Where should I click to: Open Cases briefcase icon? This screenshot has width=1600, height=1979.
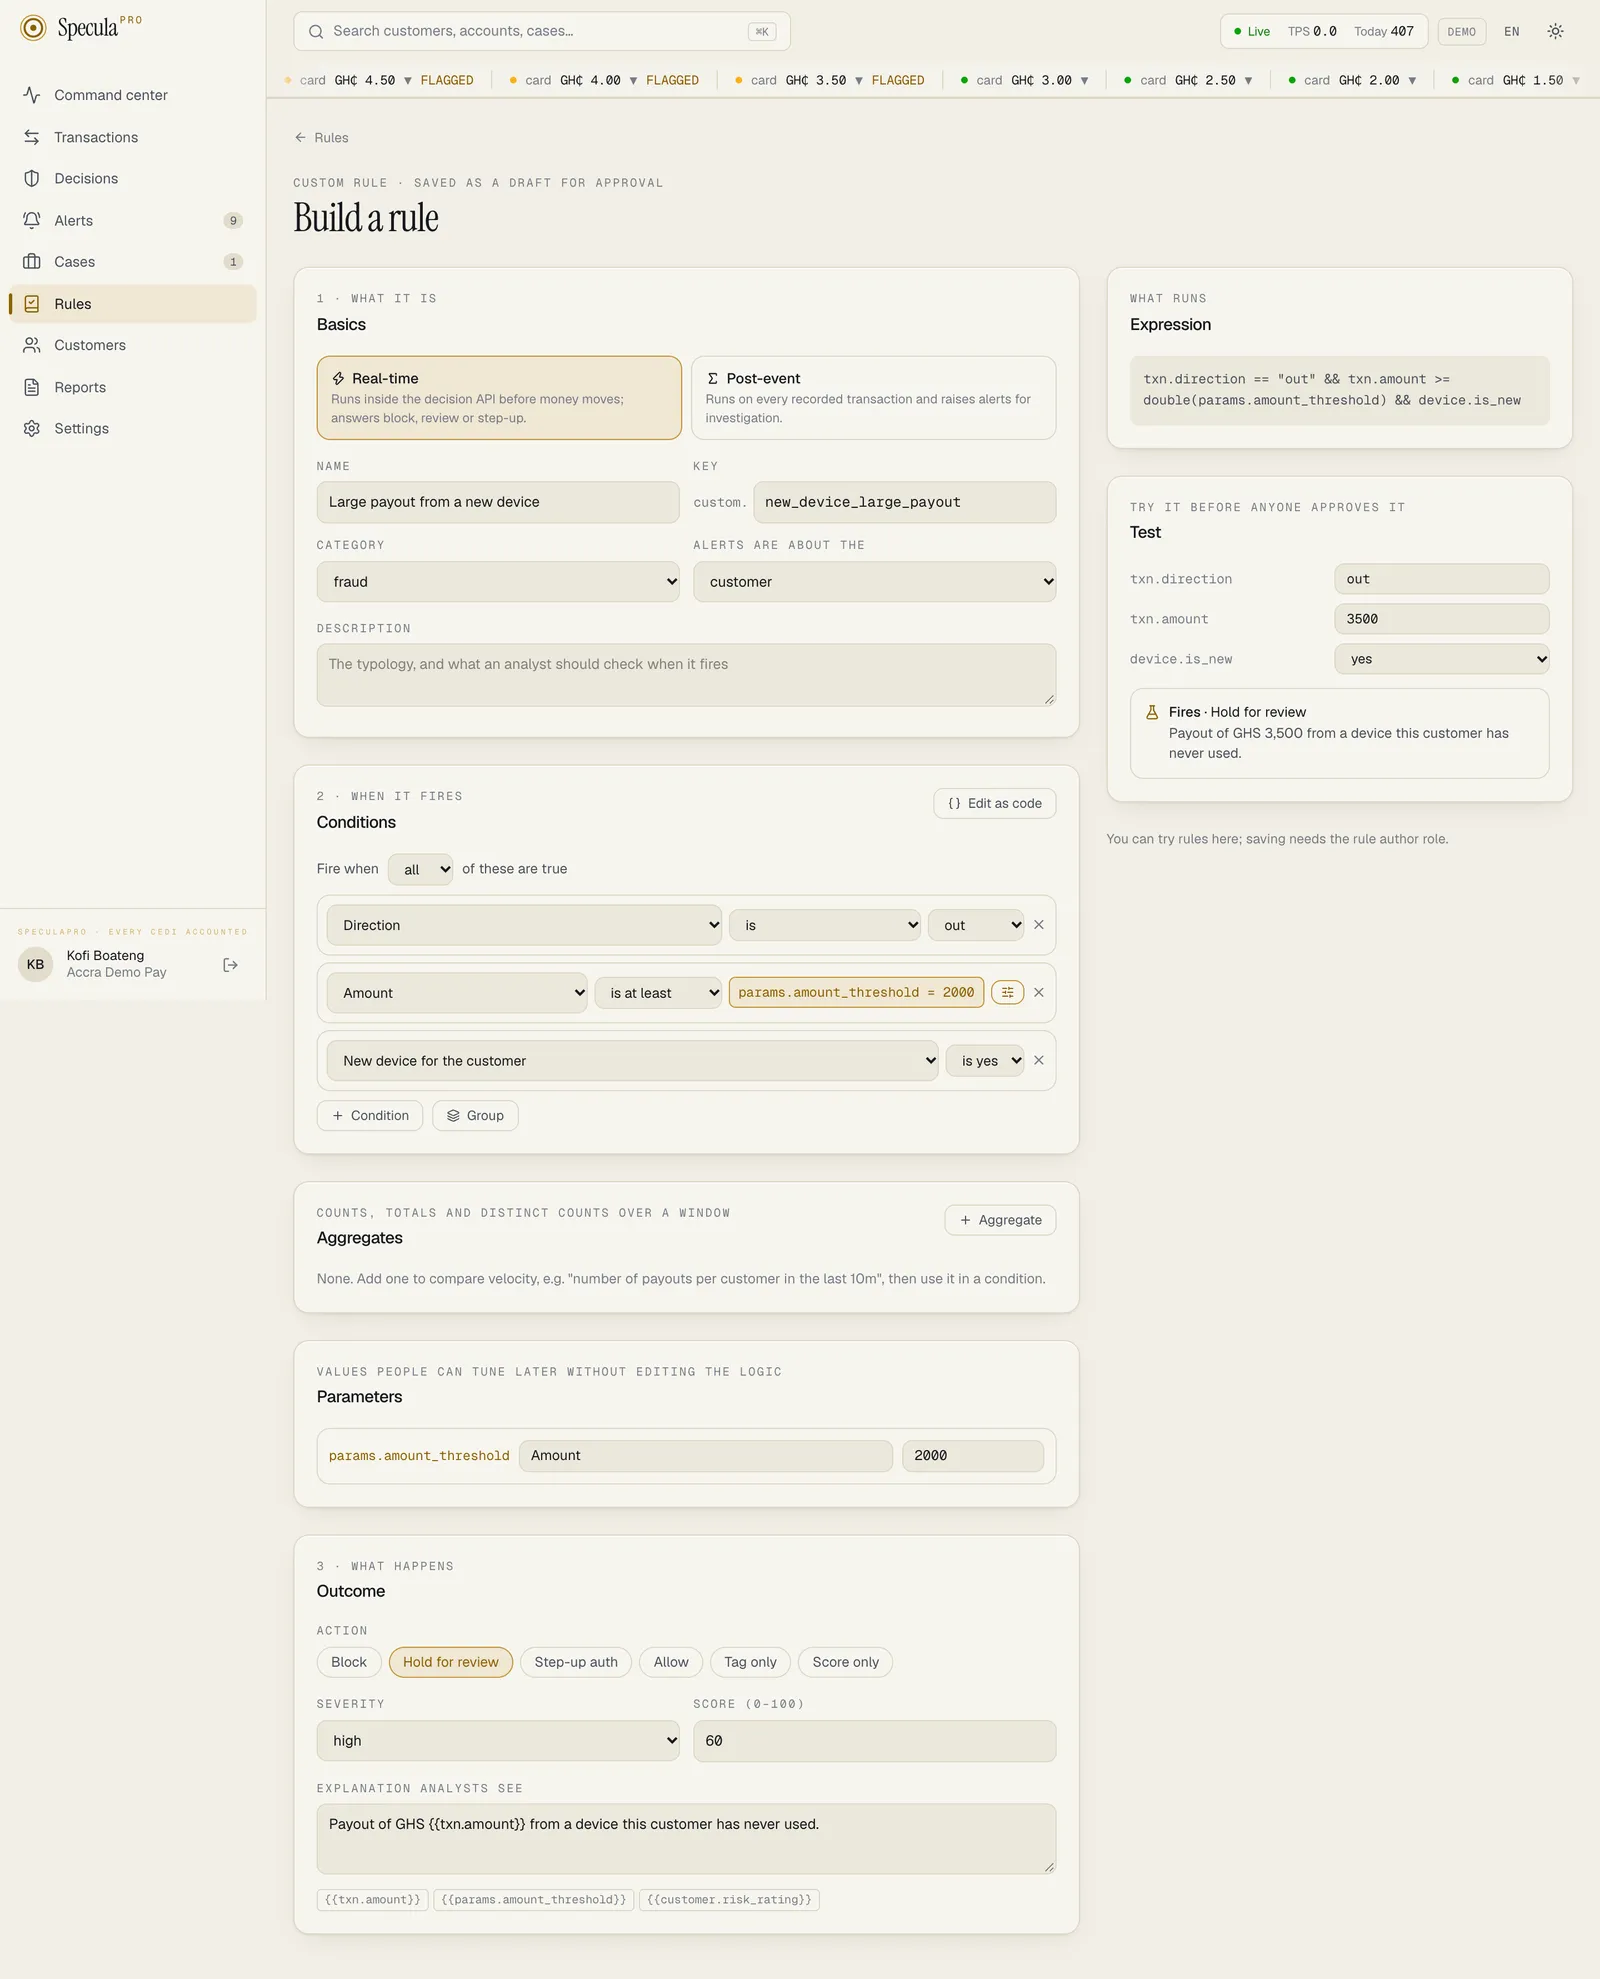click(32, 262)
